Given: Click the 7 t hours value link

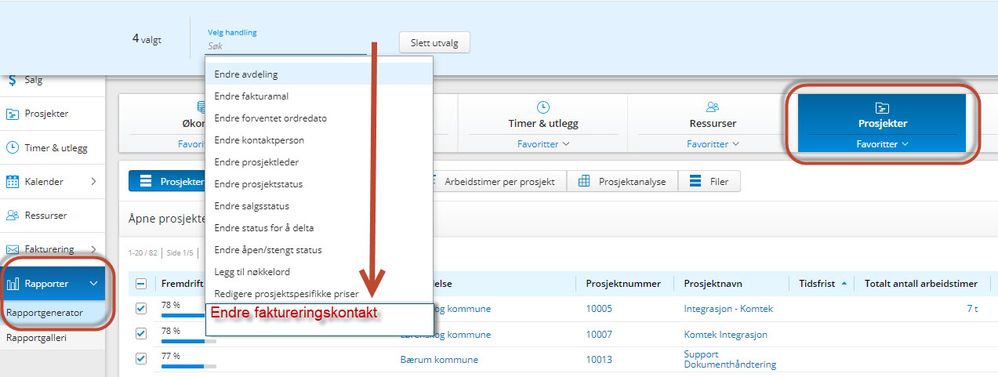Looking at the screenshot, I should [972, 309].
